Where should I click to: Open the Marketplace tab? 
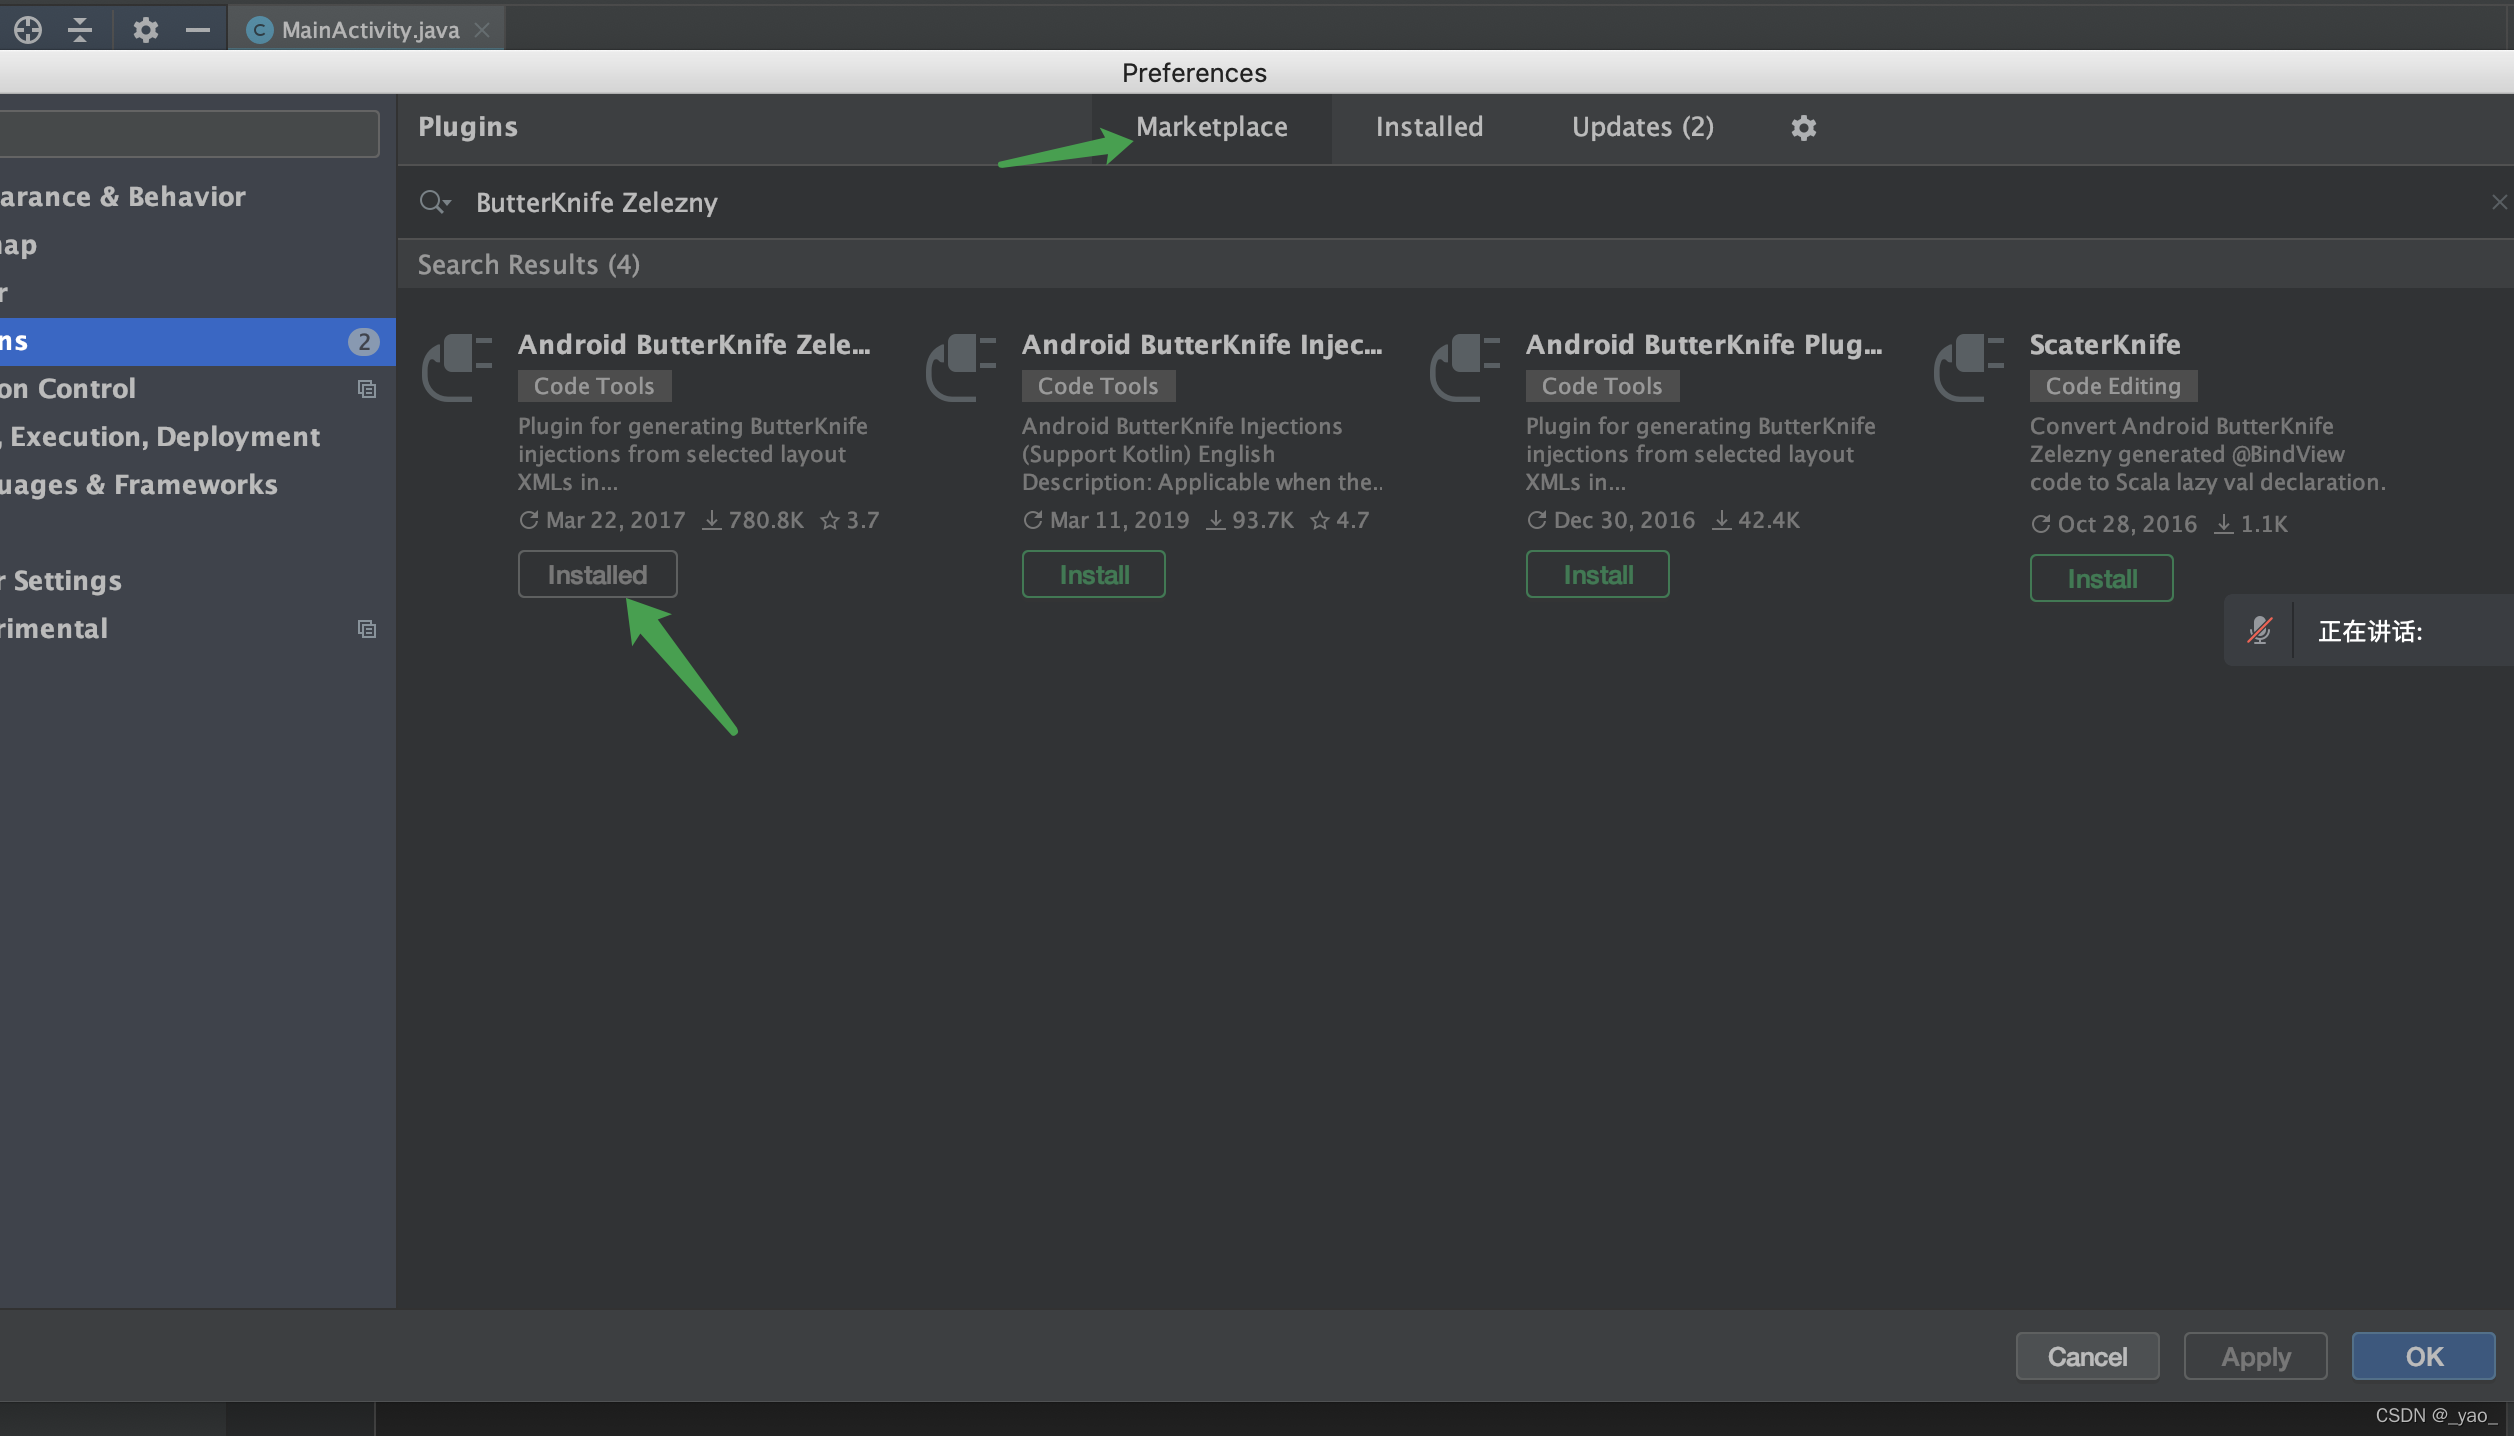(x=1211, y=127)
